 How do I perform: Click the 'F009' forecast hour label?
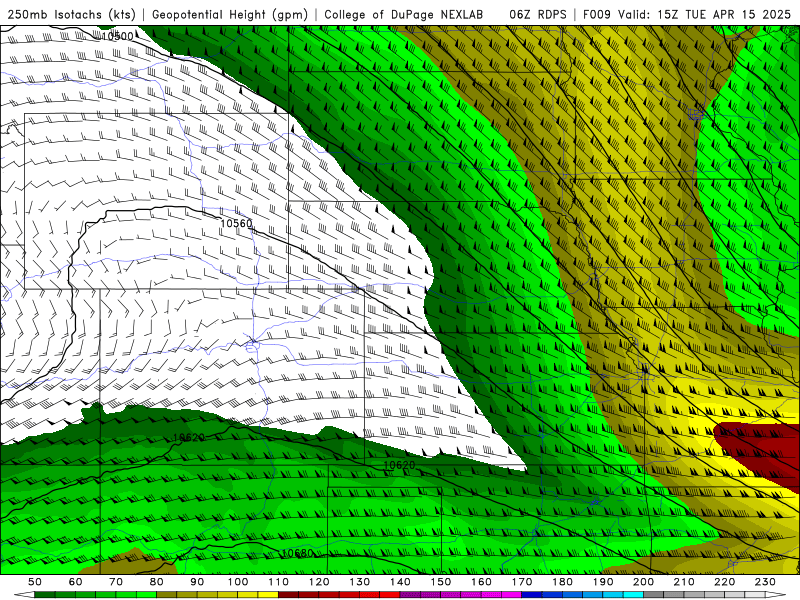coord(598,14)
